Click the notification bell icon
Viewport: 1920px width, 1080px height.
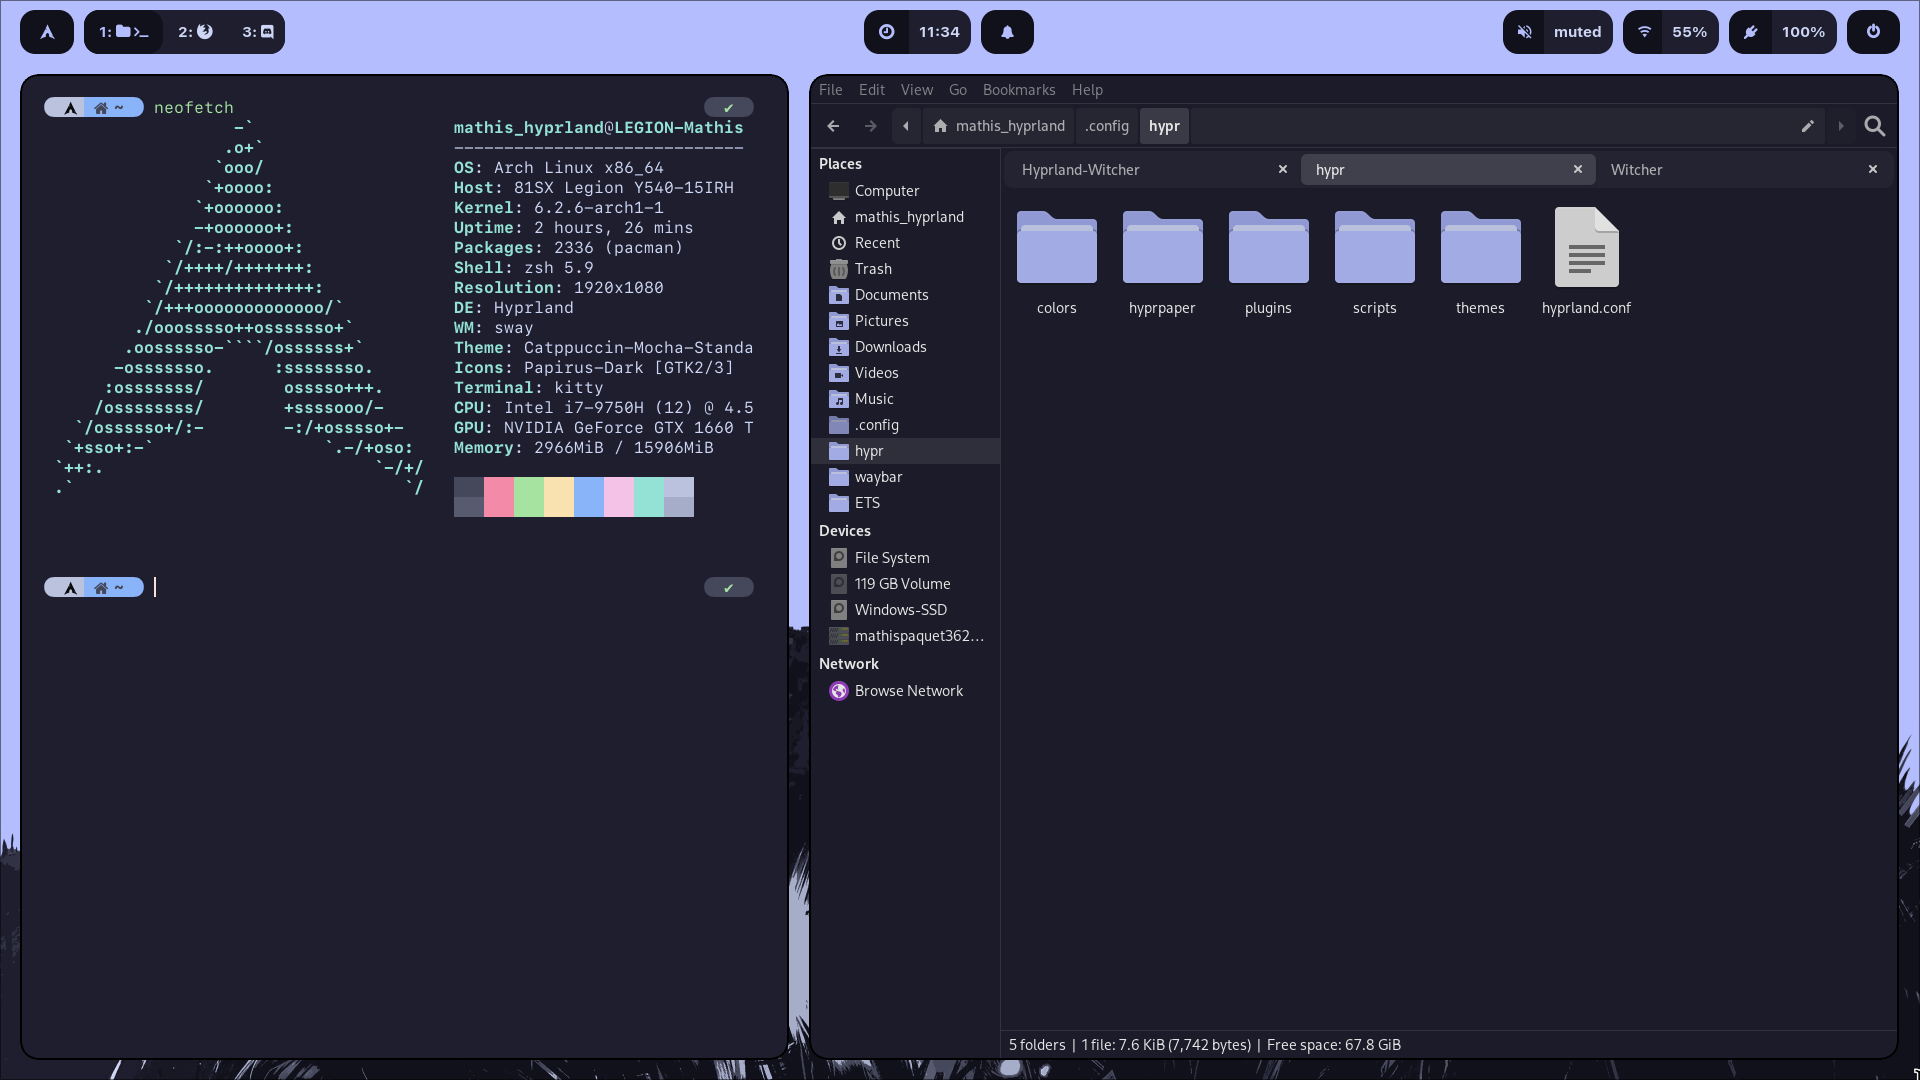(1007, 32)
